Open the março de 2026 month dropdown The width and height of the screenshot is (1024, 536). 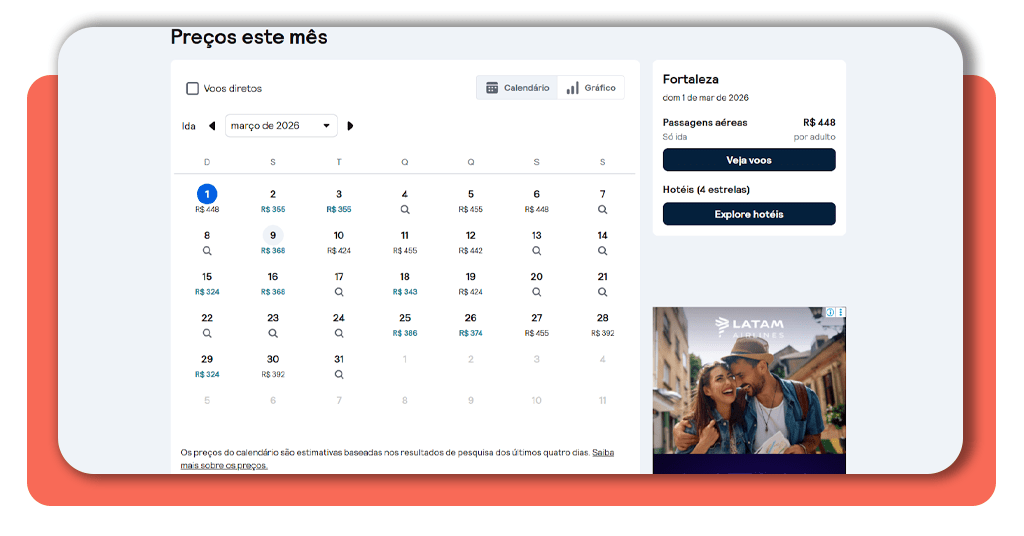pos(281,126)
